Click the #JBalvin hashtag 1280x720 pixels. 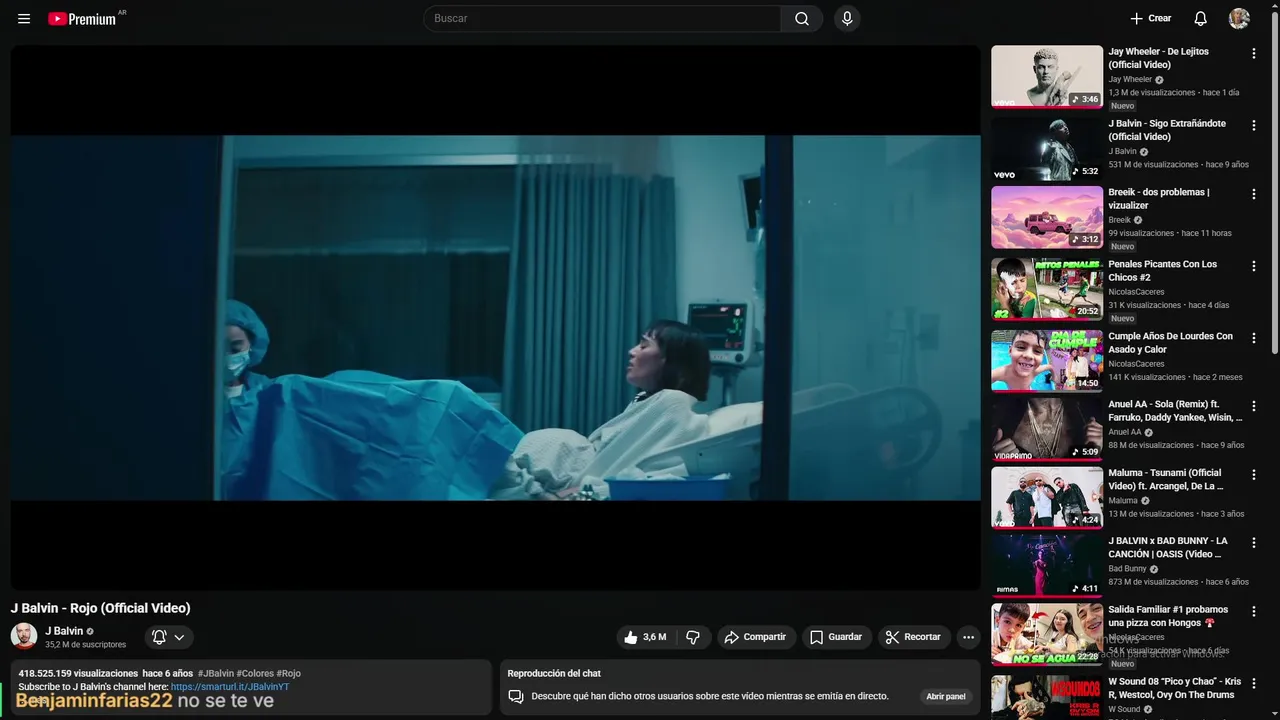(x=216, y=674)
